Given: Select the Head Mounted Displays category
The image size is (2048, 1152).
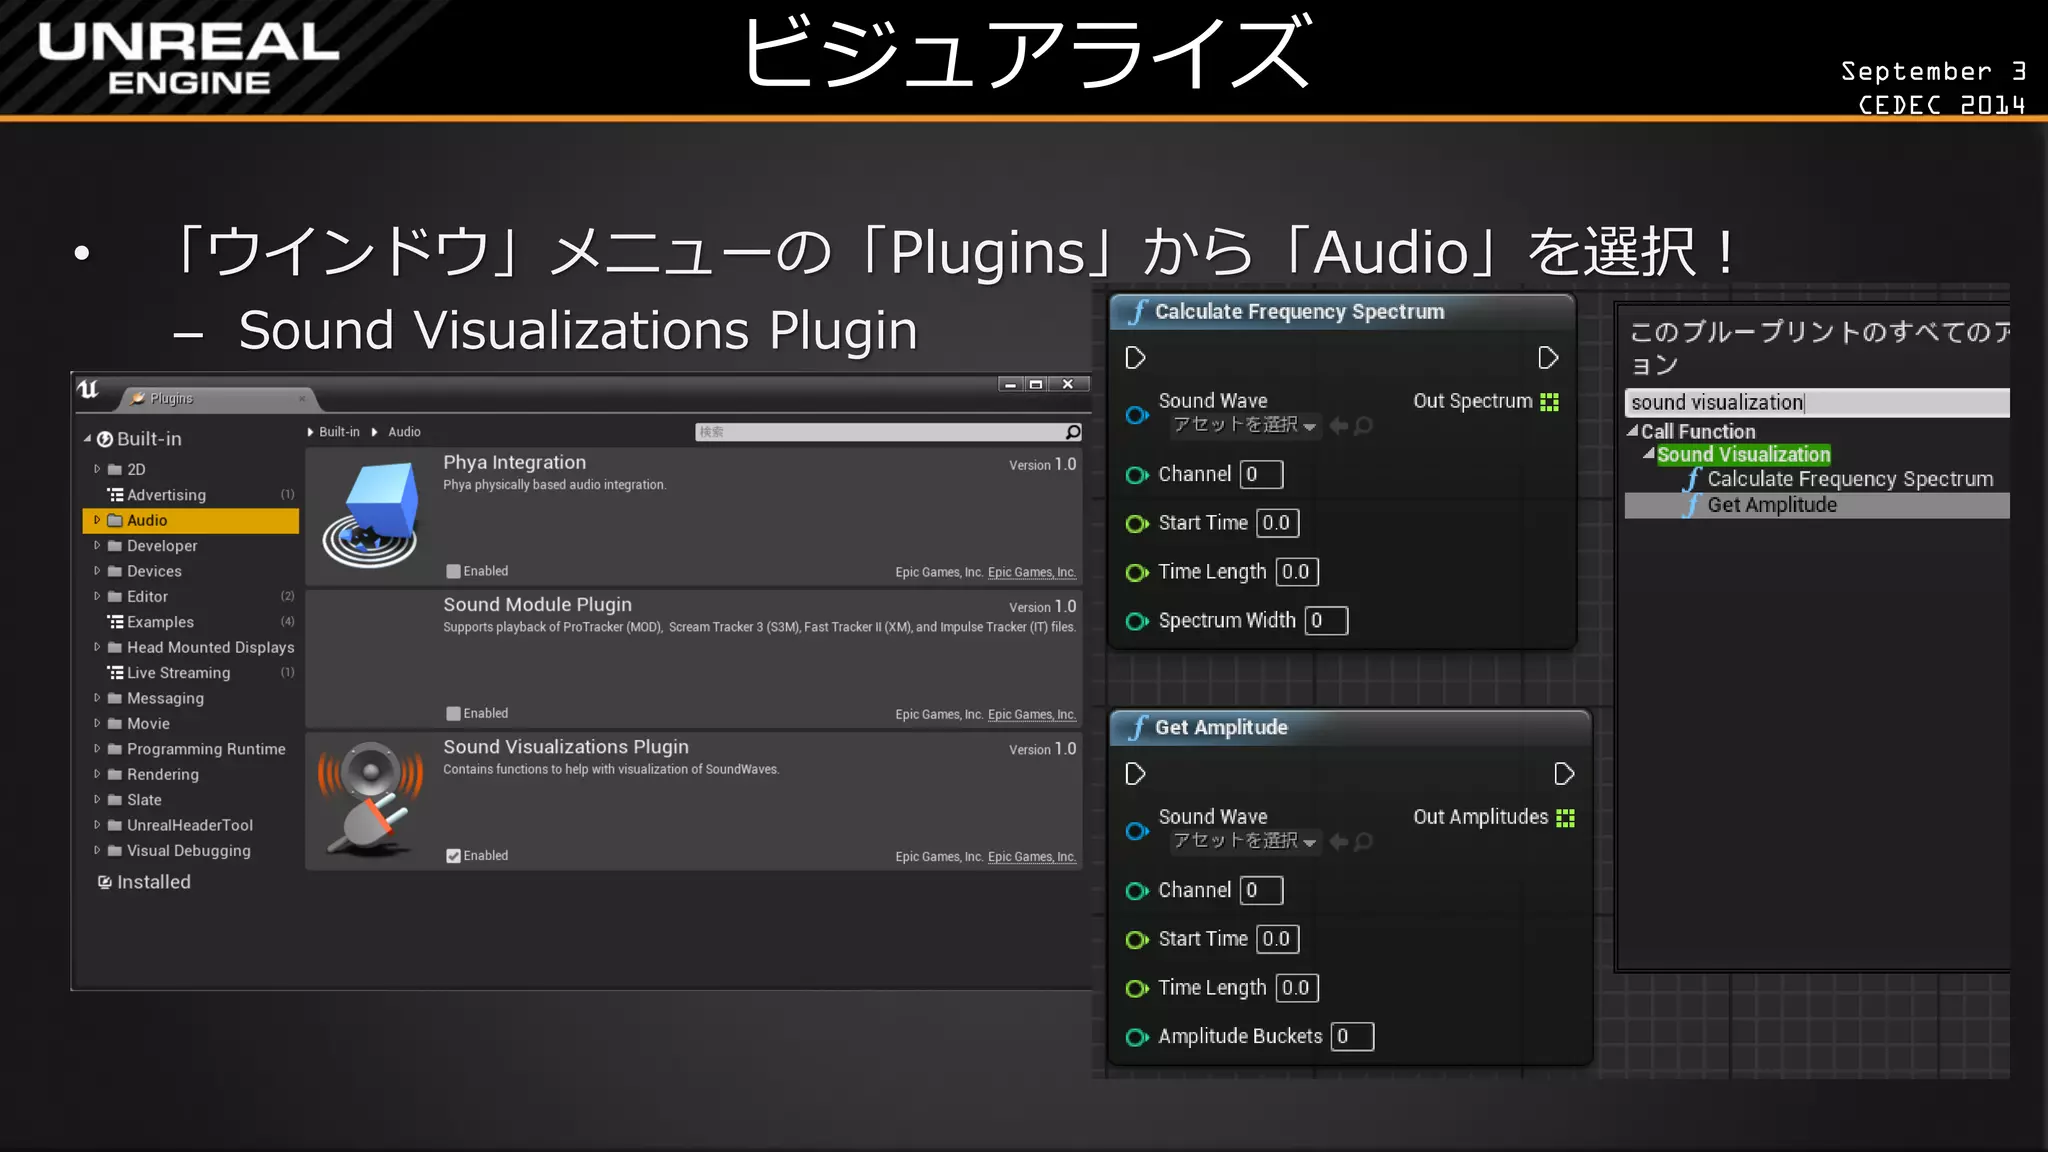Looking at the screenshot, I should tap(191, 647).
